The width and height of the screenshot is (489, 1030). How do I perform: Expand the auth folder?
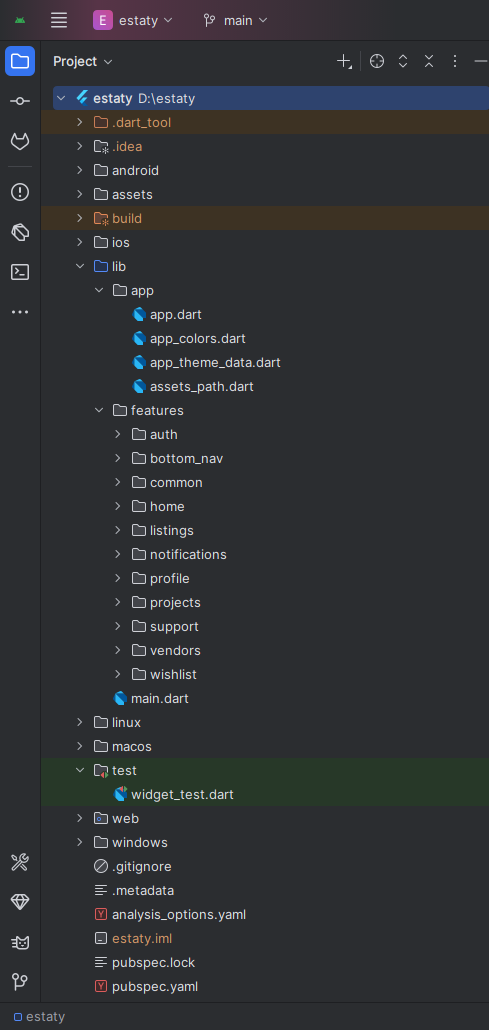[x=118, y=434]
